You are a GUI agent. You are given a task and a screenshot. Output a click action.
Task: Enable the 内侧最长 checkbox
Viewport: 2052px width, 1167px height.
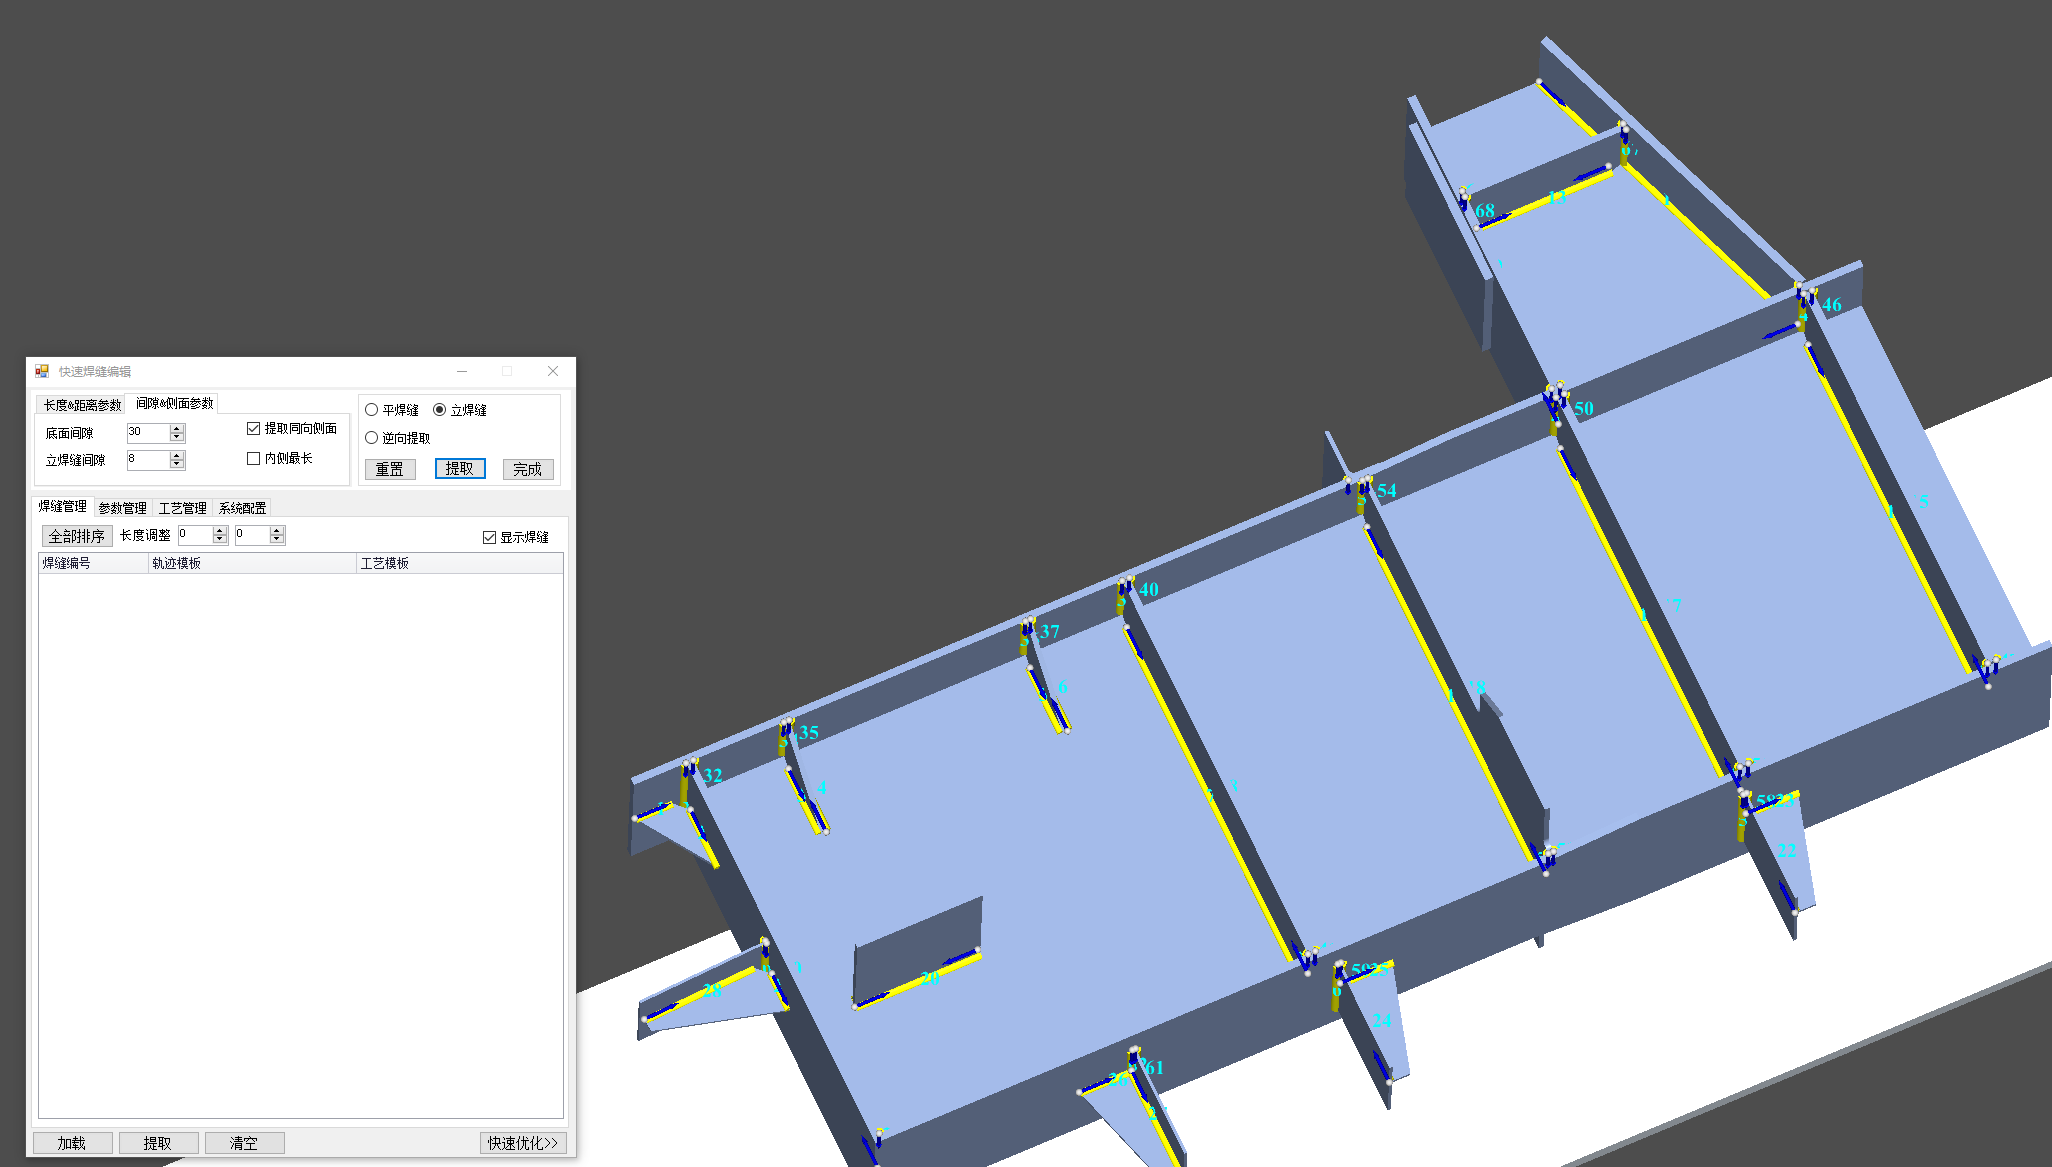coord(254,459)
